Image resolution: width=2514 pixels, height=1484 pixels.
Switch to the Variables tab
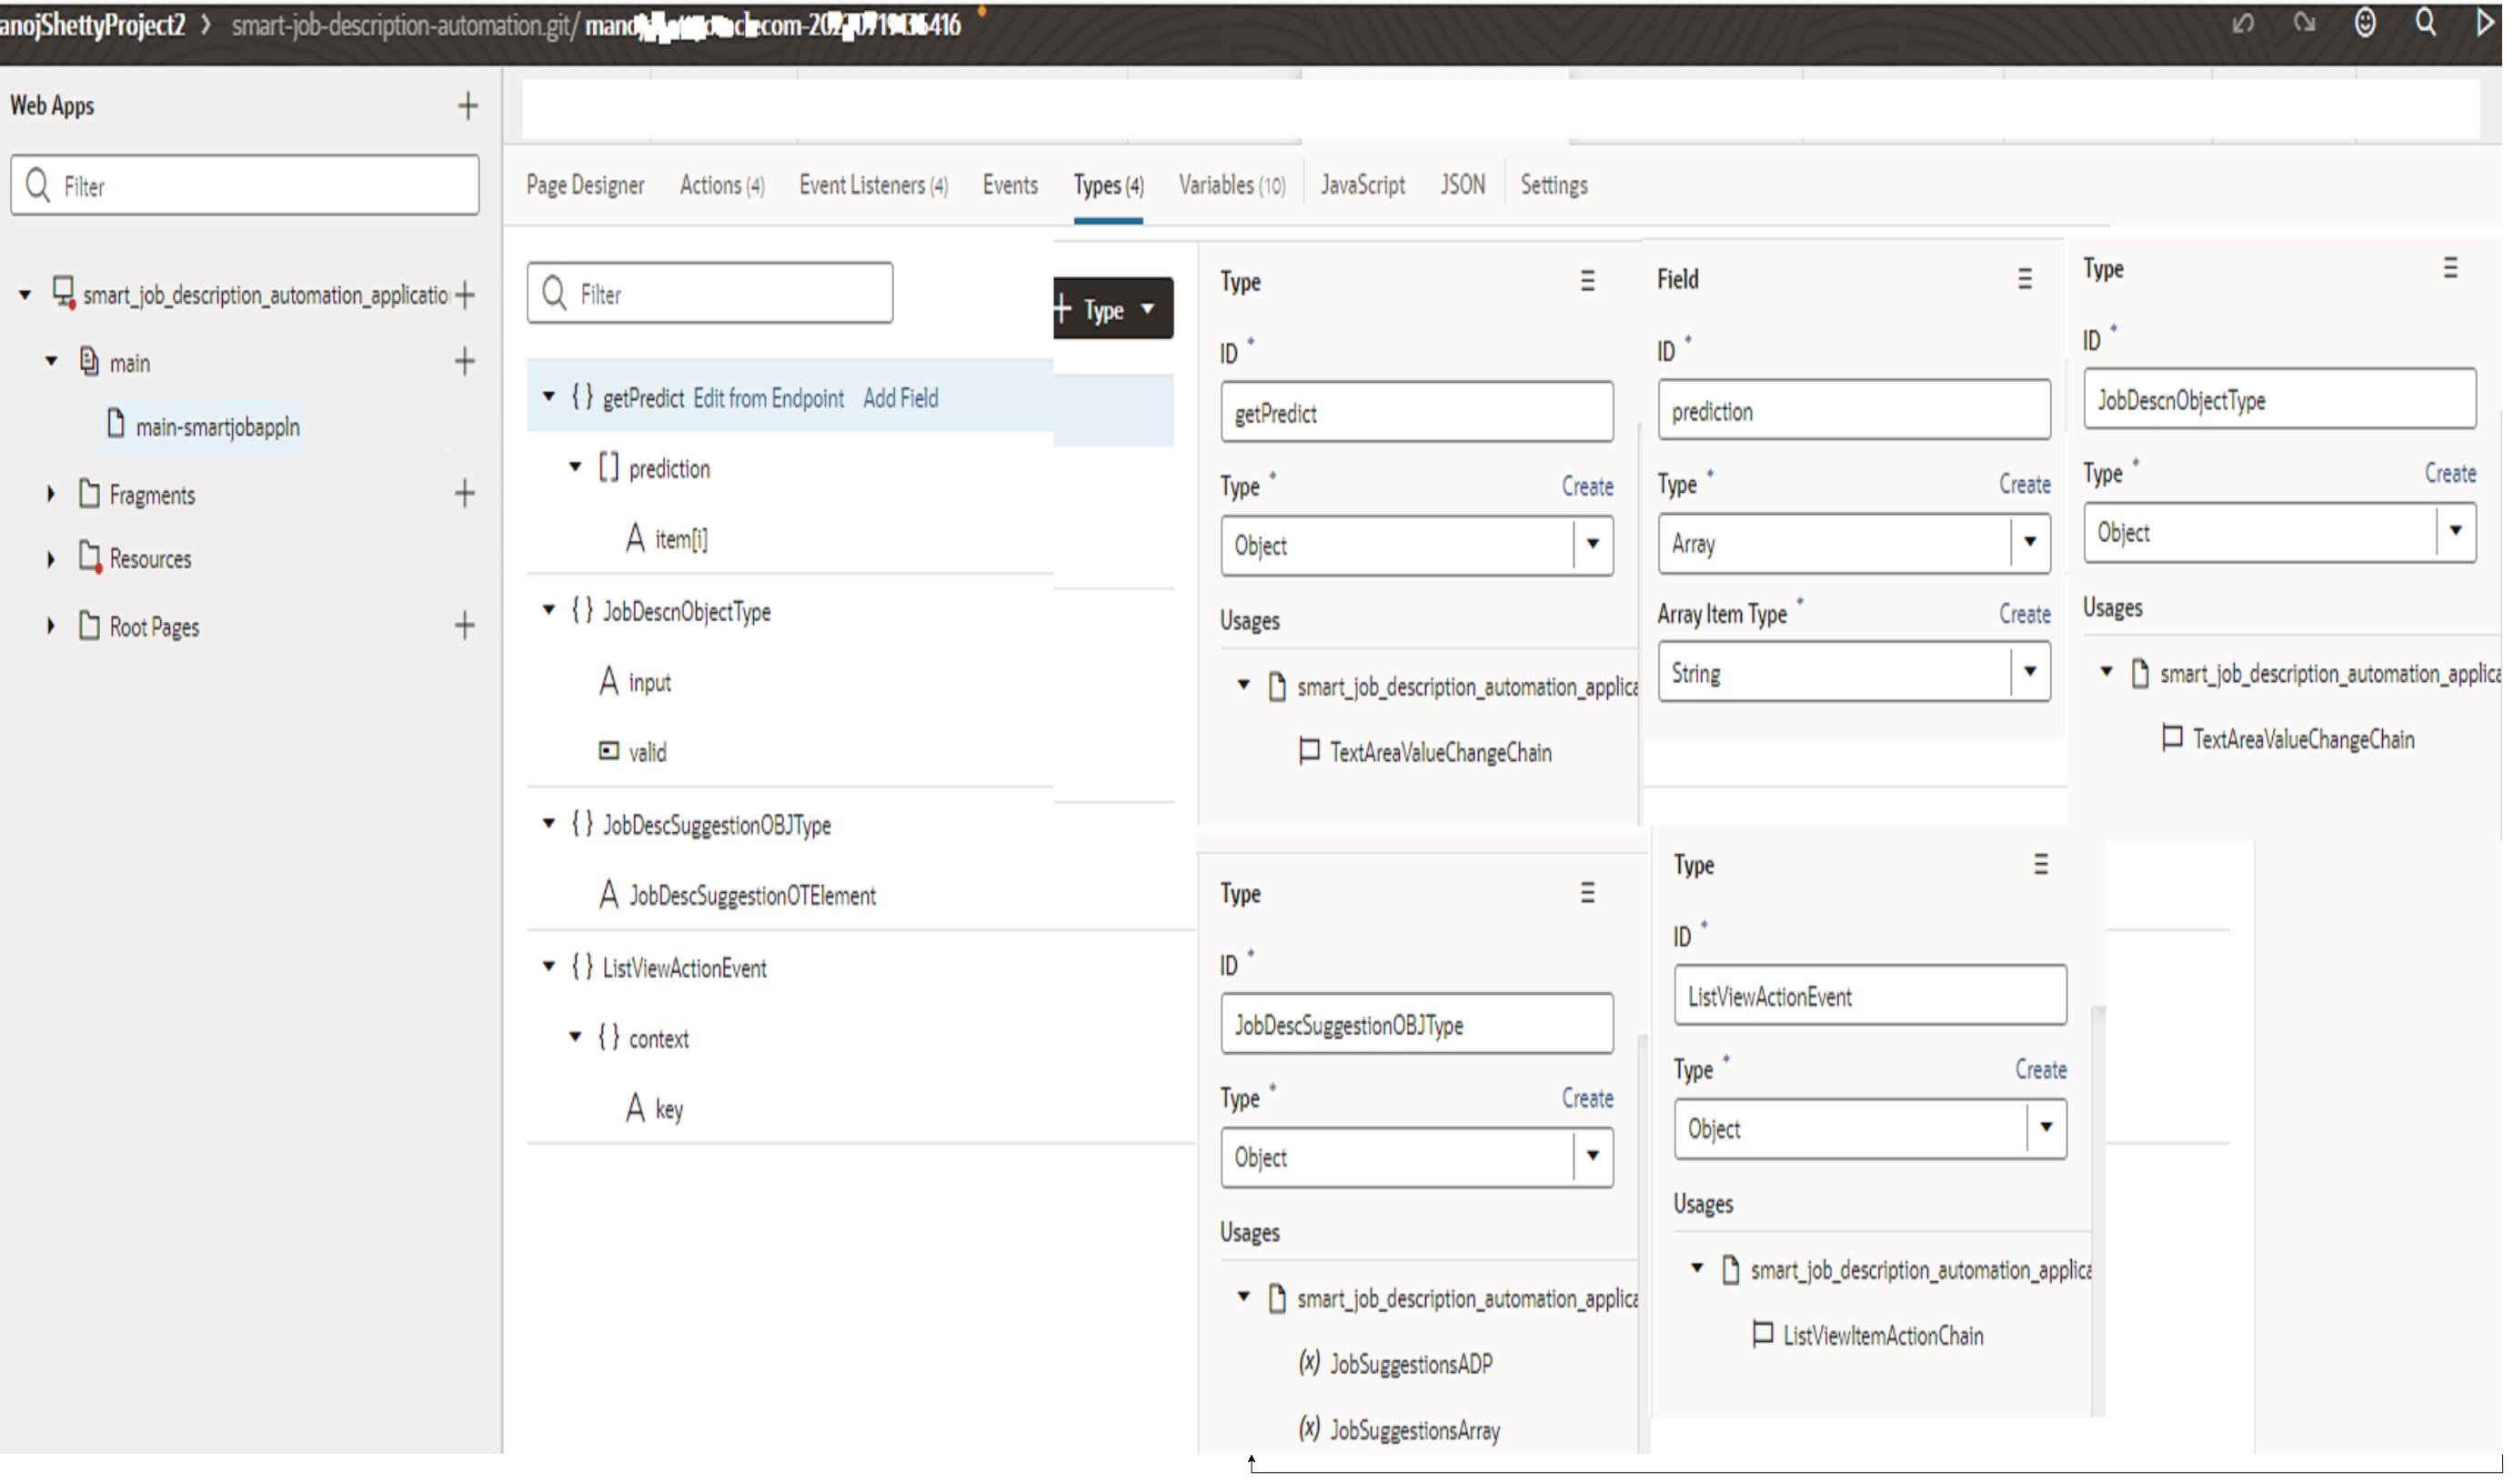click(x=1231, y=185)
